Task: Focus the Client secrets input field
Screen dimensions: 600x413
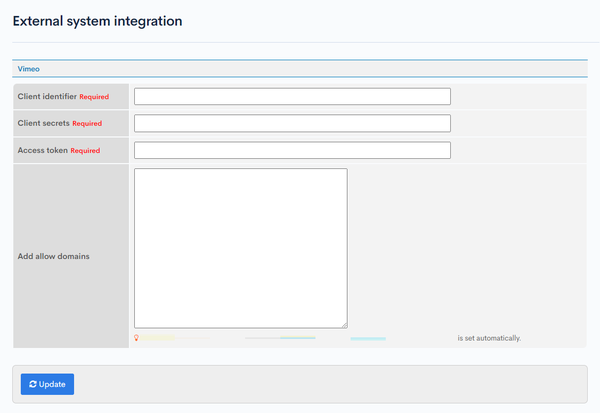Action: pos(292,123)
